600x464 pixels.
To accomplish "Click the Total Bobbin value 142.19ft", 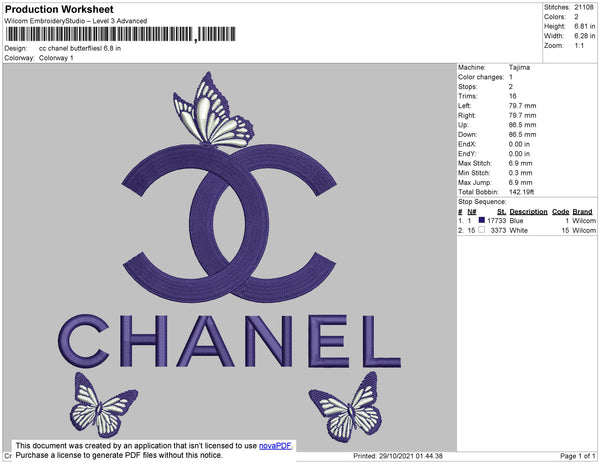I will (521, 192).
